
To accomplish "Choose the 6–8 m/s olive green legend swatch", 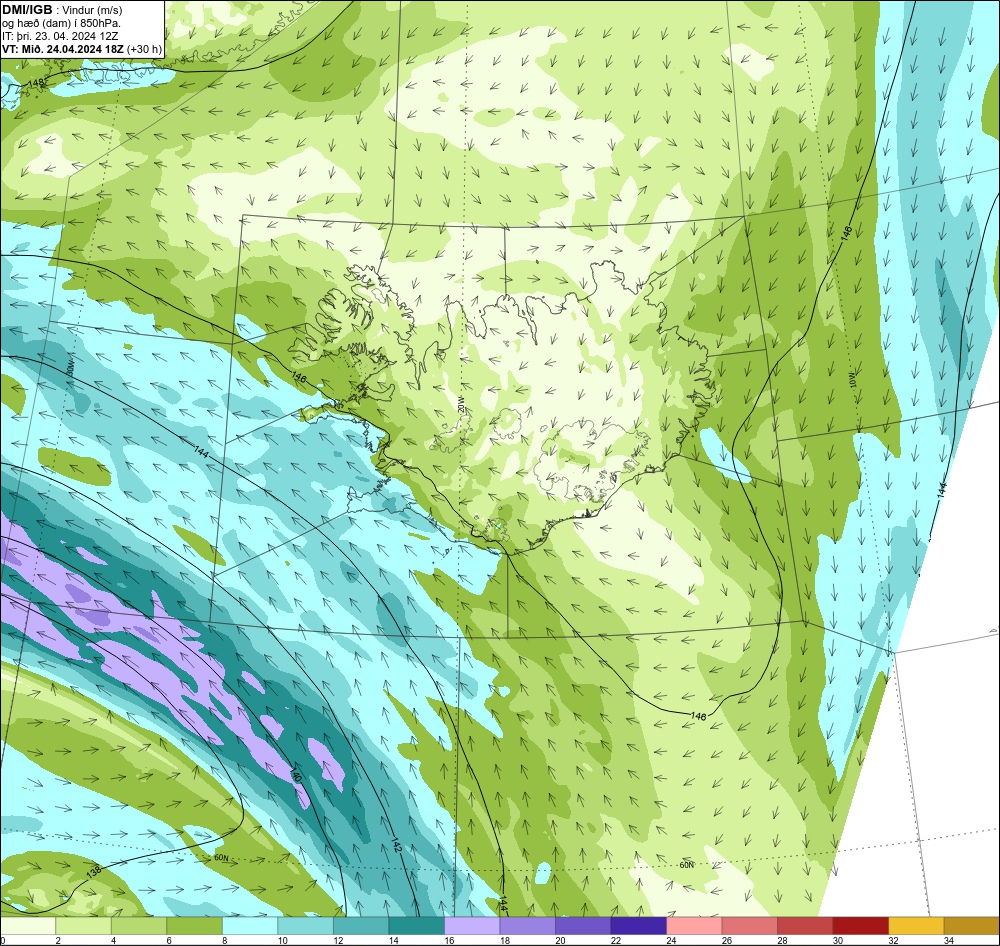I will coord(195,926).
